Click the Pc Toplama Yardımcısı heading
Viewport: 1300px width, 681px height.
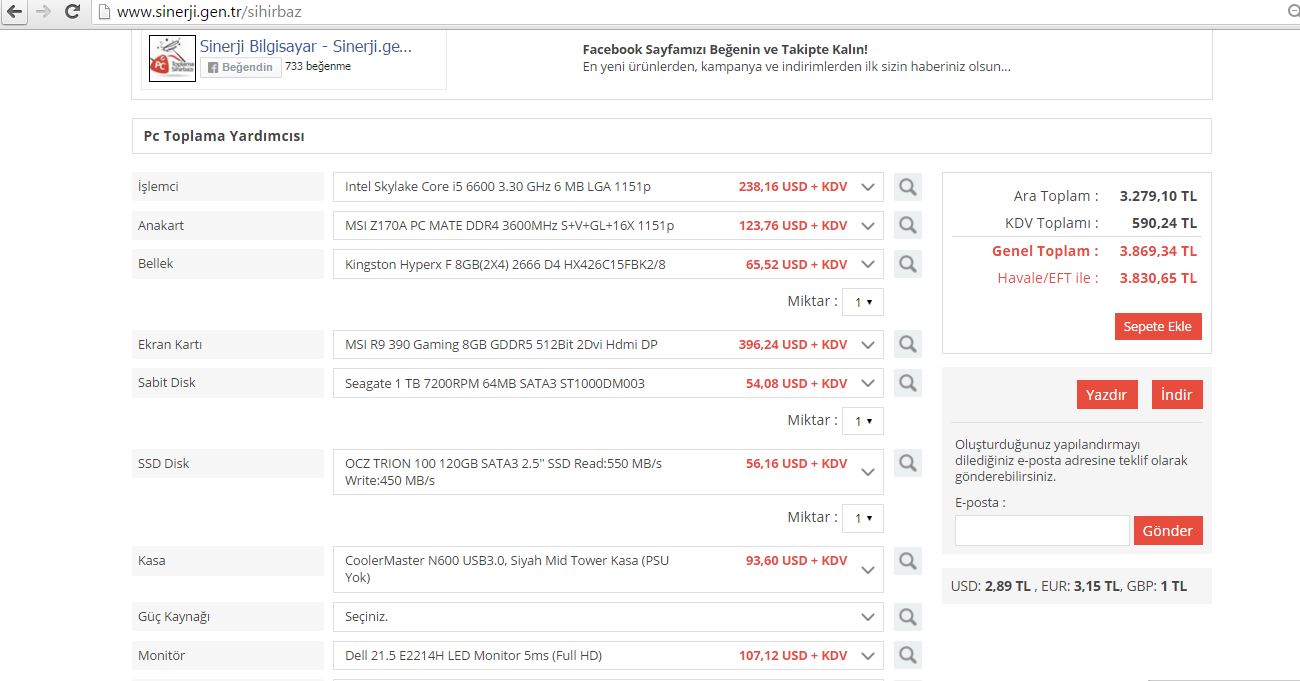pyautogui.click(x=224, y=136)
